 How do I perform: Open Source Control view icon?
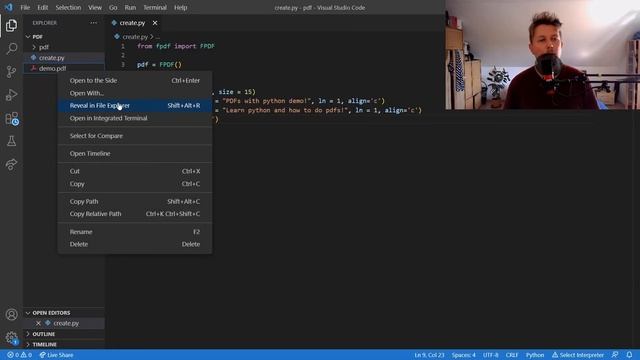coord(11,72)
